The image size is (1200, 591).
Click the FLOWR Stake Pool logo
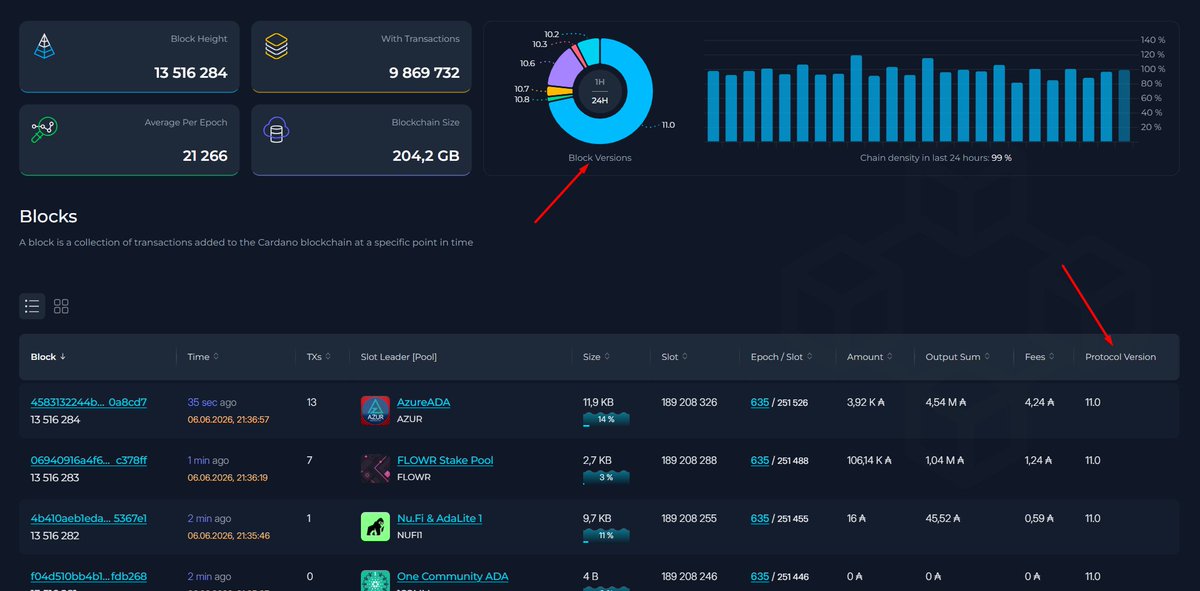tap(375, 468)
